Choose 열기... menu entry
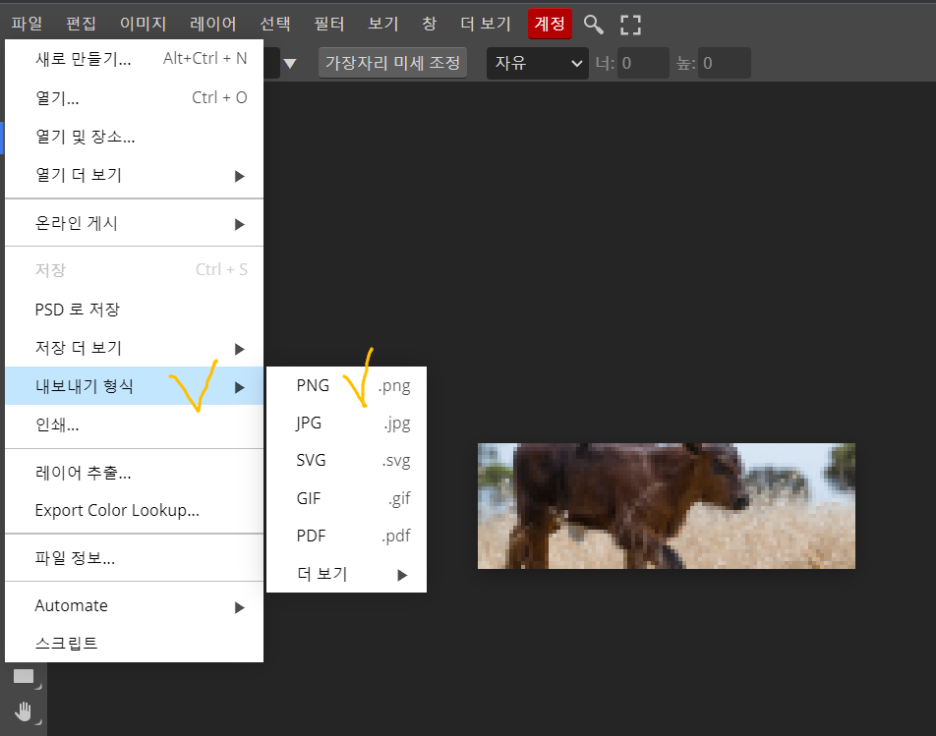Viewport: 936px width, 736px height. coord(134,97)
